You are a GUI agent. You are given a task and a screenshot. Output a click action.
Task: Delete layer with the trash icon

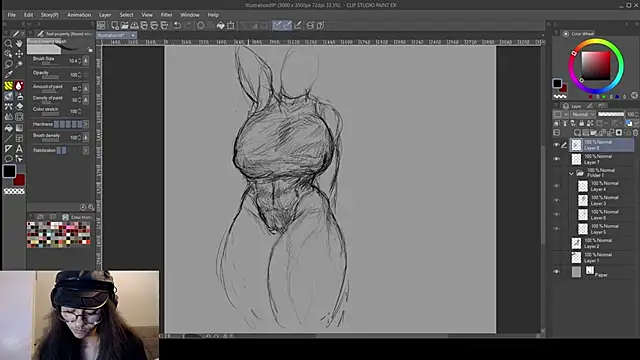[635, 133]
